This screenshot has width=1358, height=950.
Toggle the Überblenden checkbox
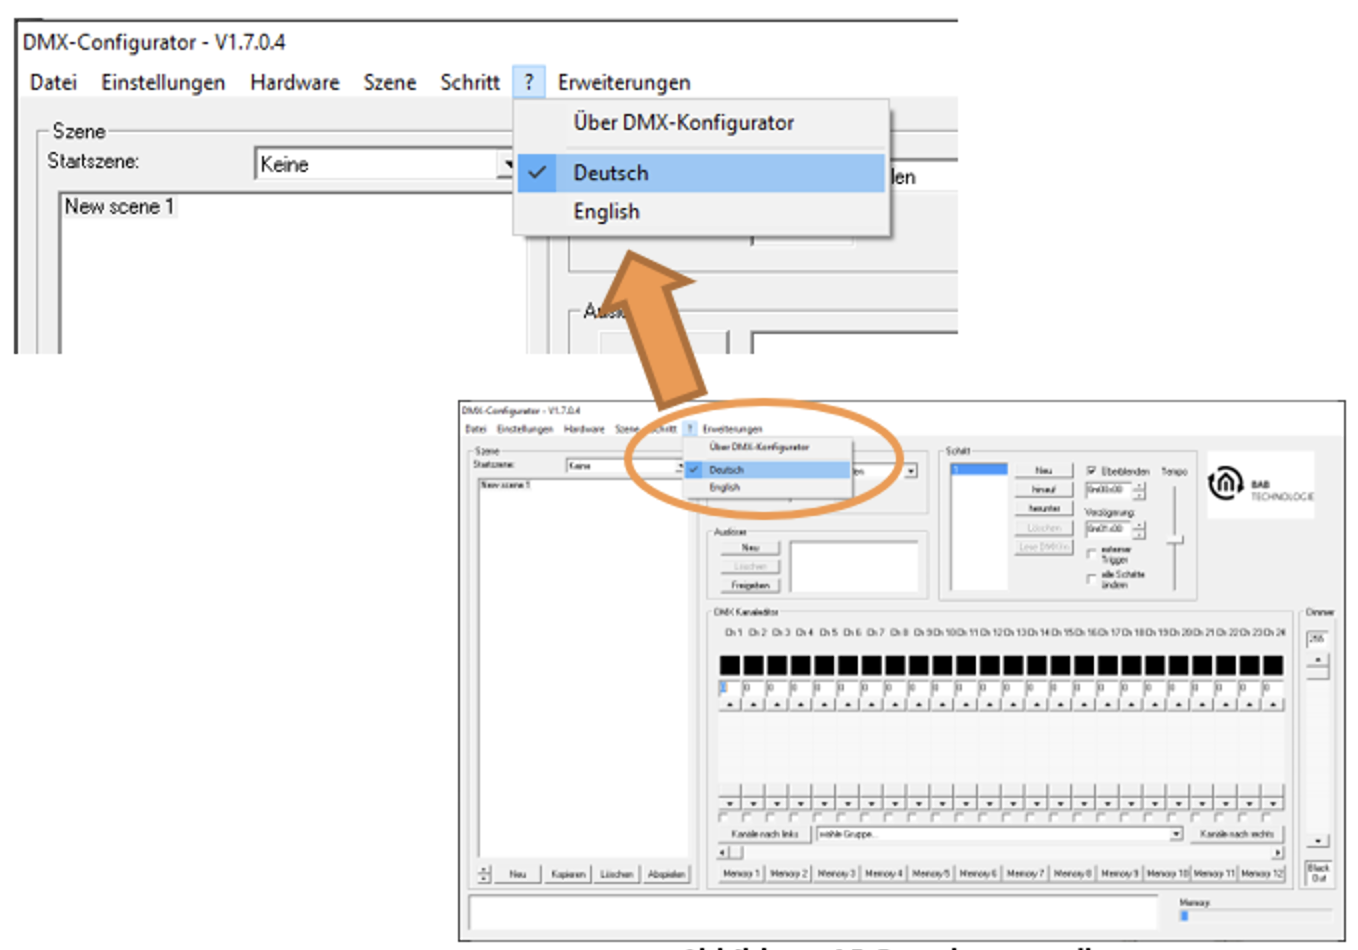[1091, 471]
